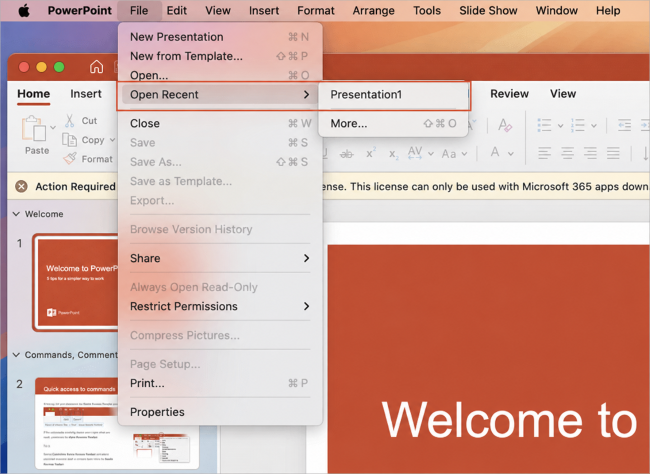Center align text icon

pyautogui.click(x=567, y=153)
